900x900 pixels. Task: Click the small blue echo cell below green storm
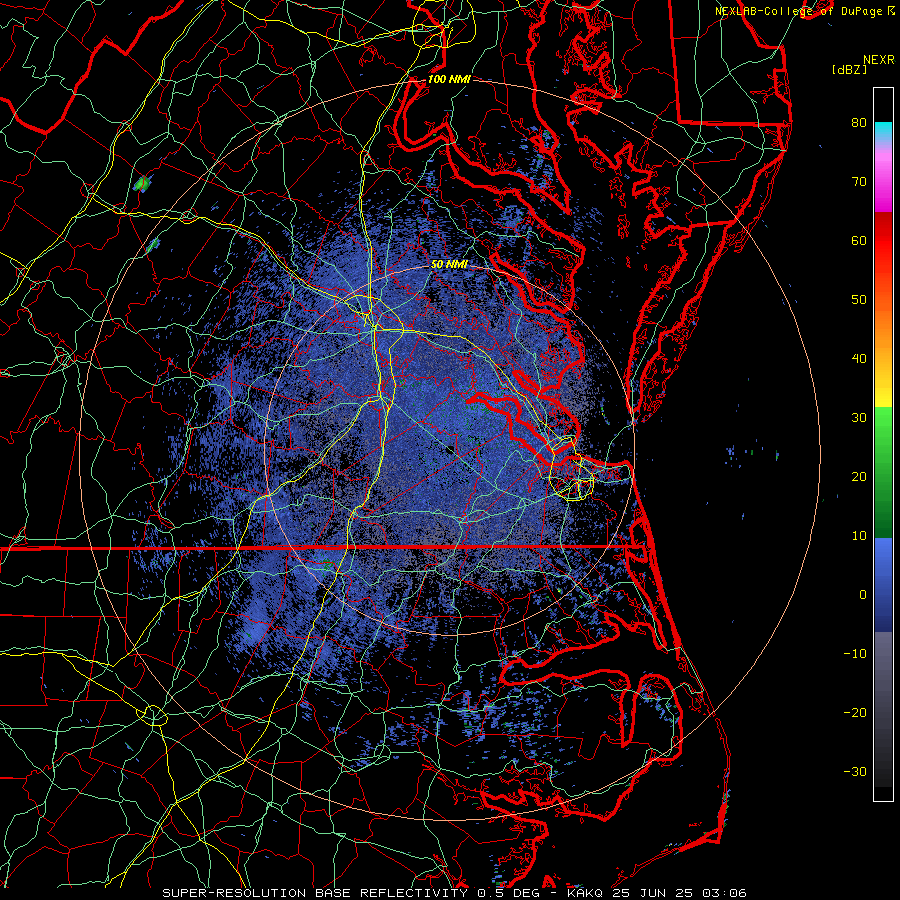[153, 245]
